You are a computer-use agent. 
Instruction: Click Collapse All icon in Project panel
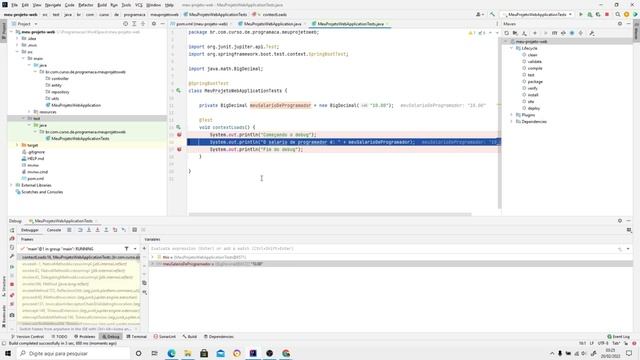coord(143,24)
